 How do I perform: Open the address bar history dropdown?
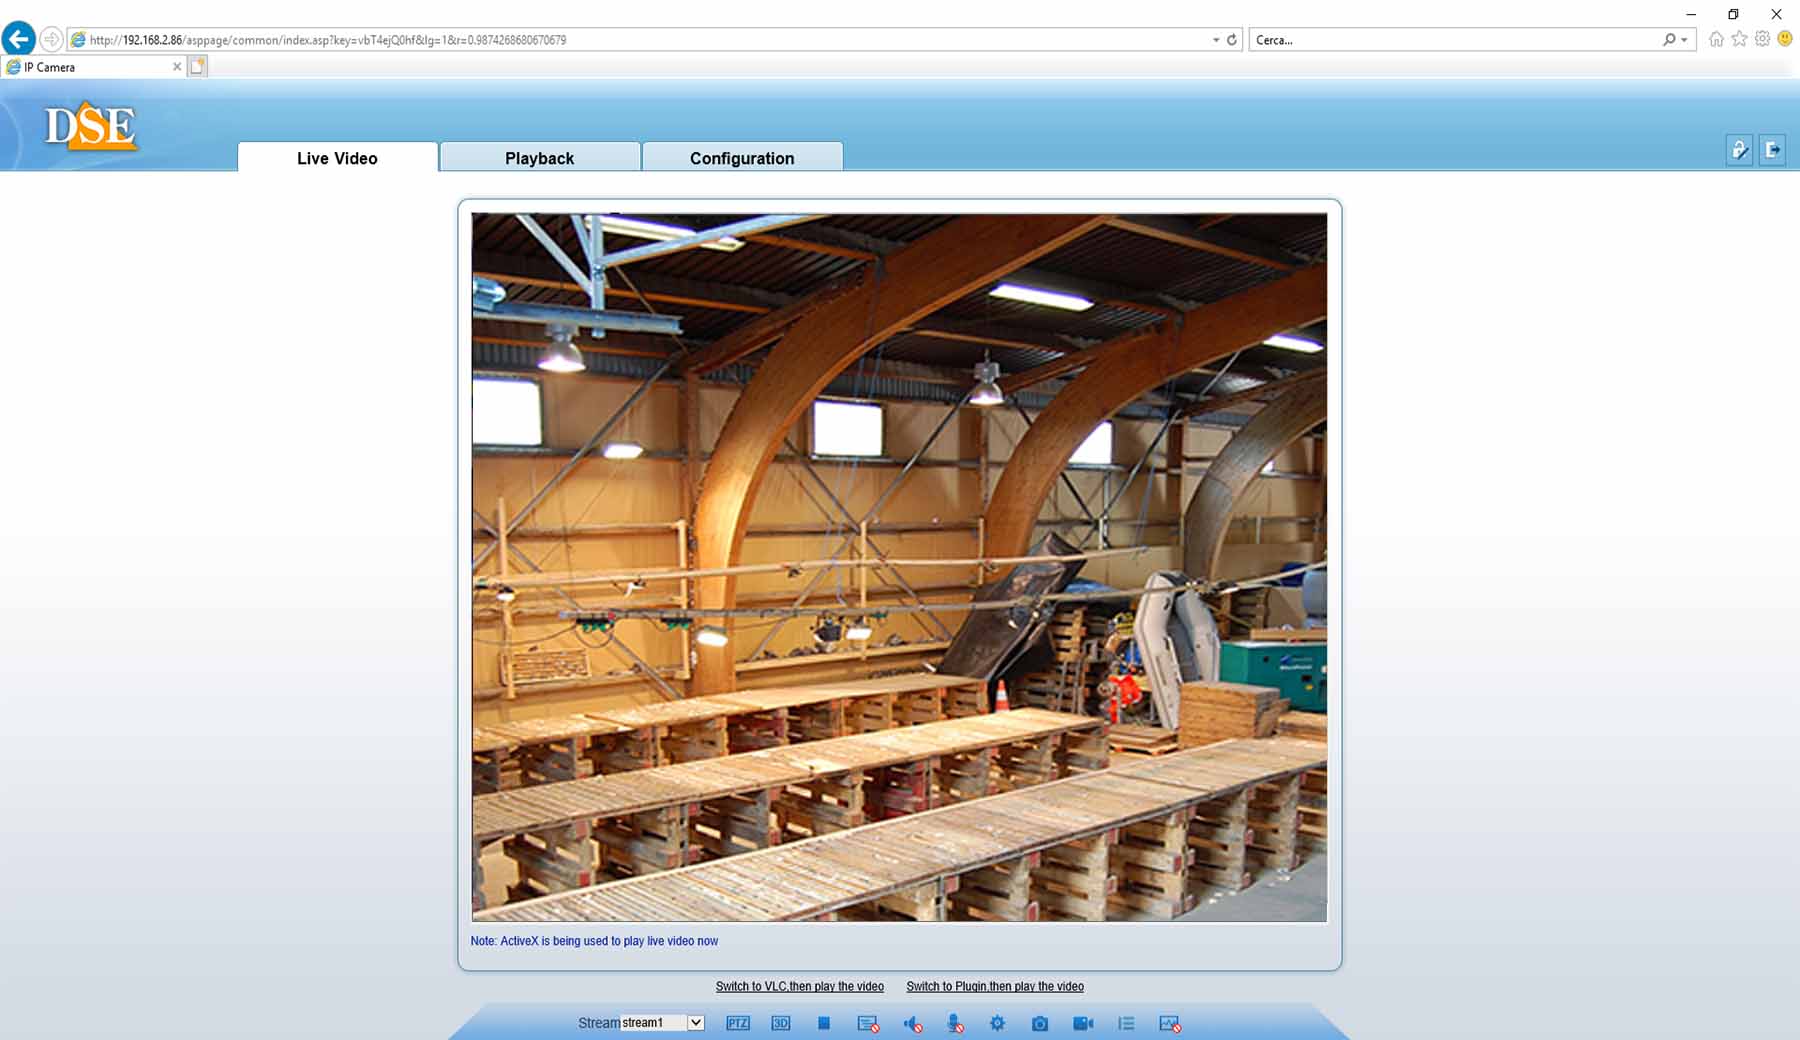coord(1215,40)
